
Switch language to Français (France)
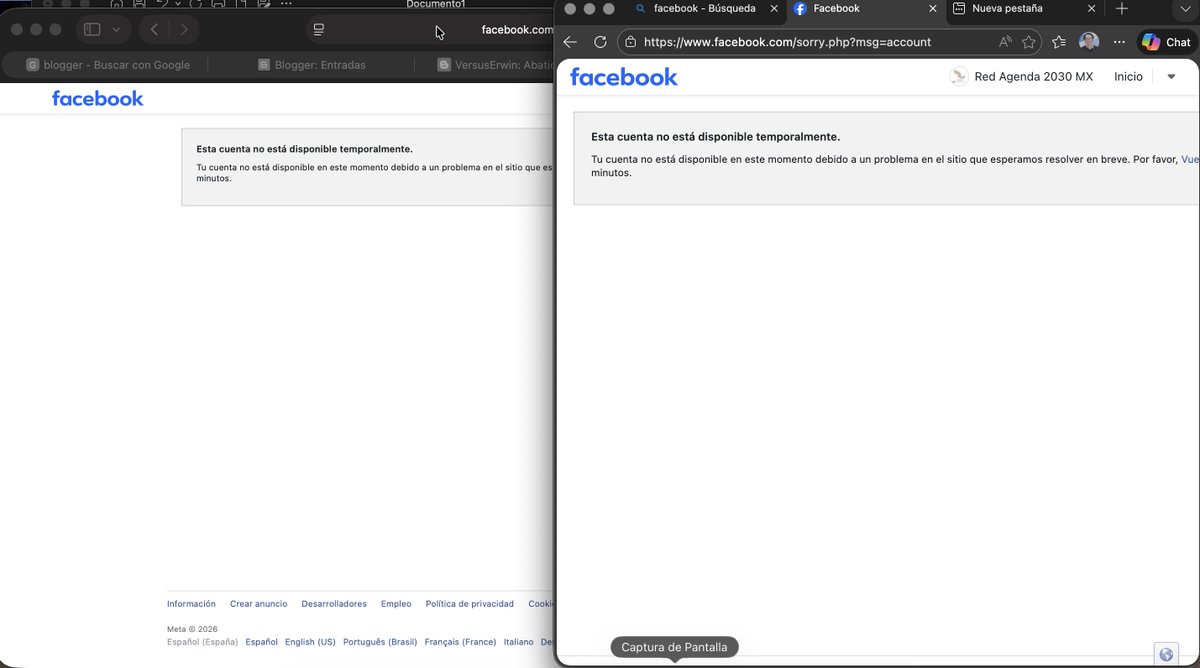(460, 642)
